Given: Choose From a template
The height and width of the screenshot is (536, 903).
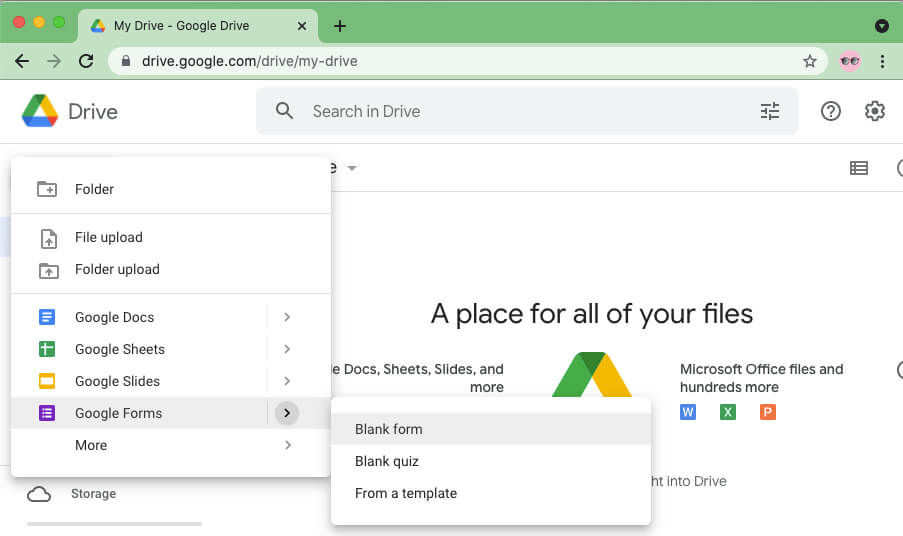Looking at the screenshot, I should [x=491, y=493].
